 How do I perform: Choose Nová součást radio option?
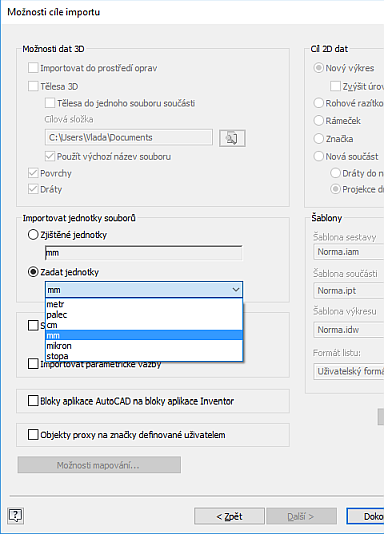pos(318,156)
